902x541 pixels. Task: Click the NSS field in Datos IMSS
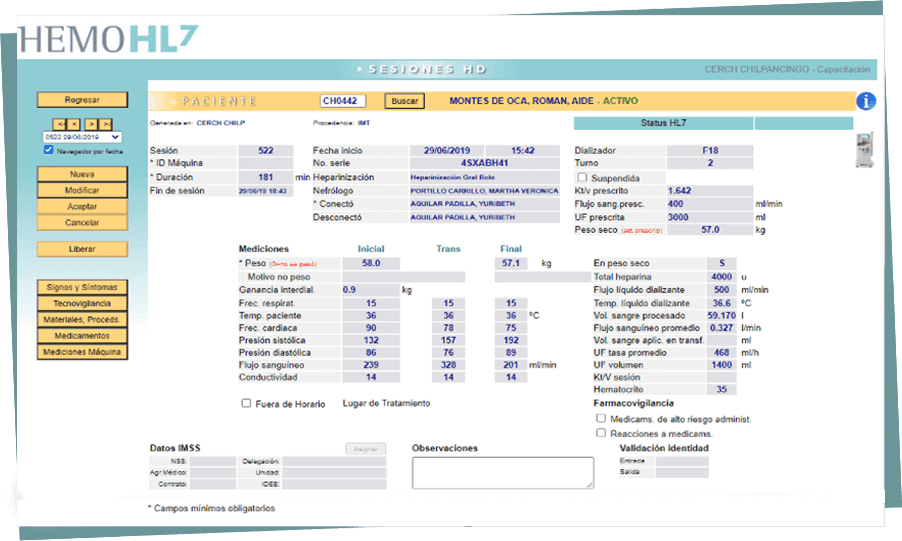[x=213, y=462]
